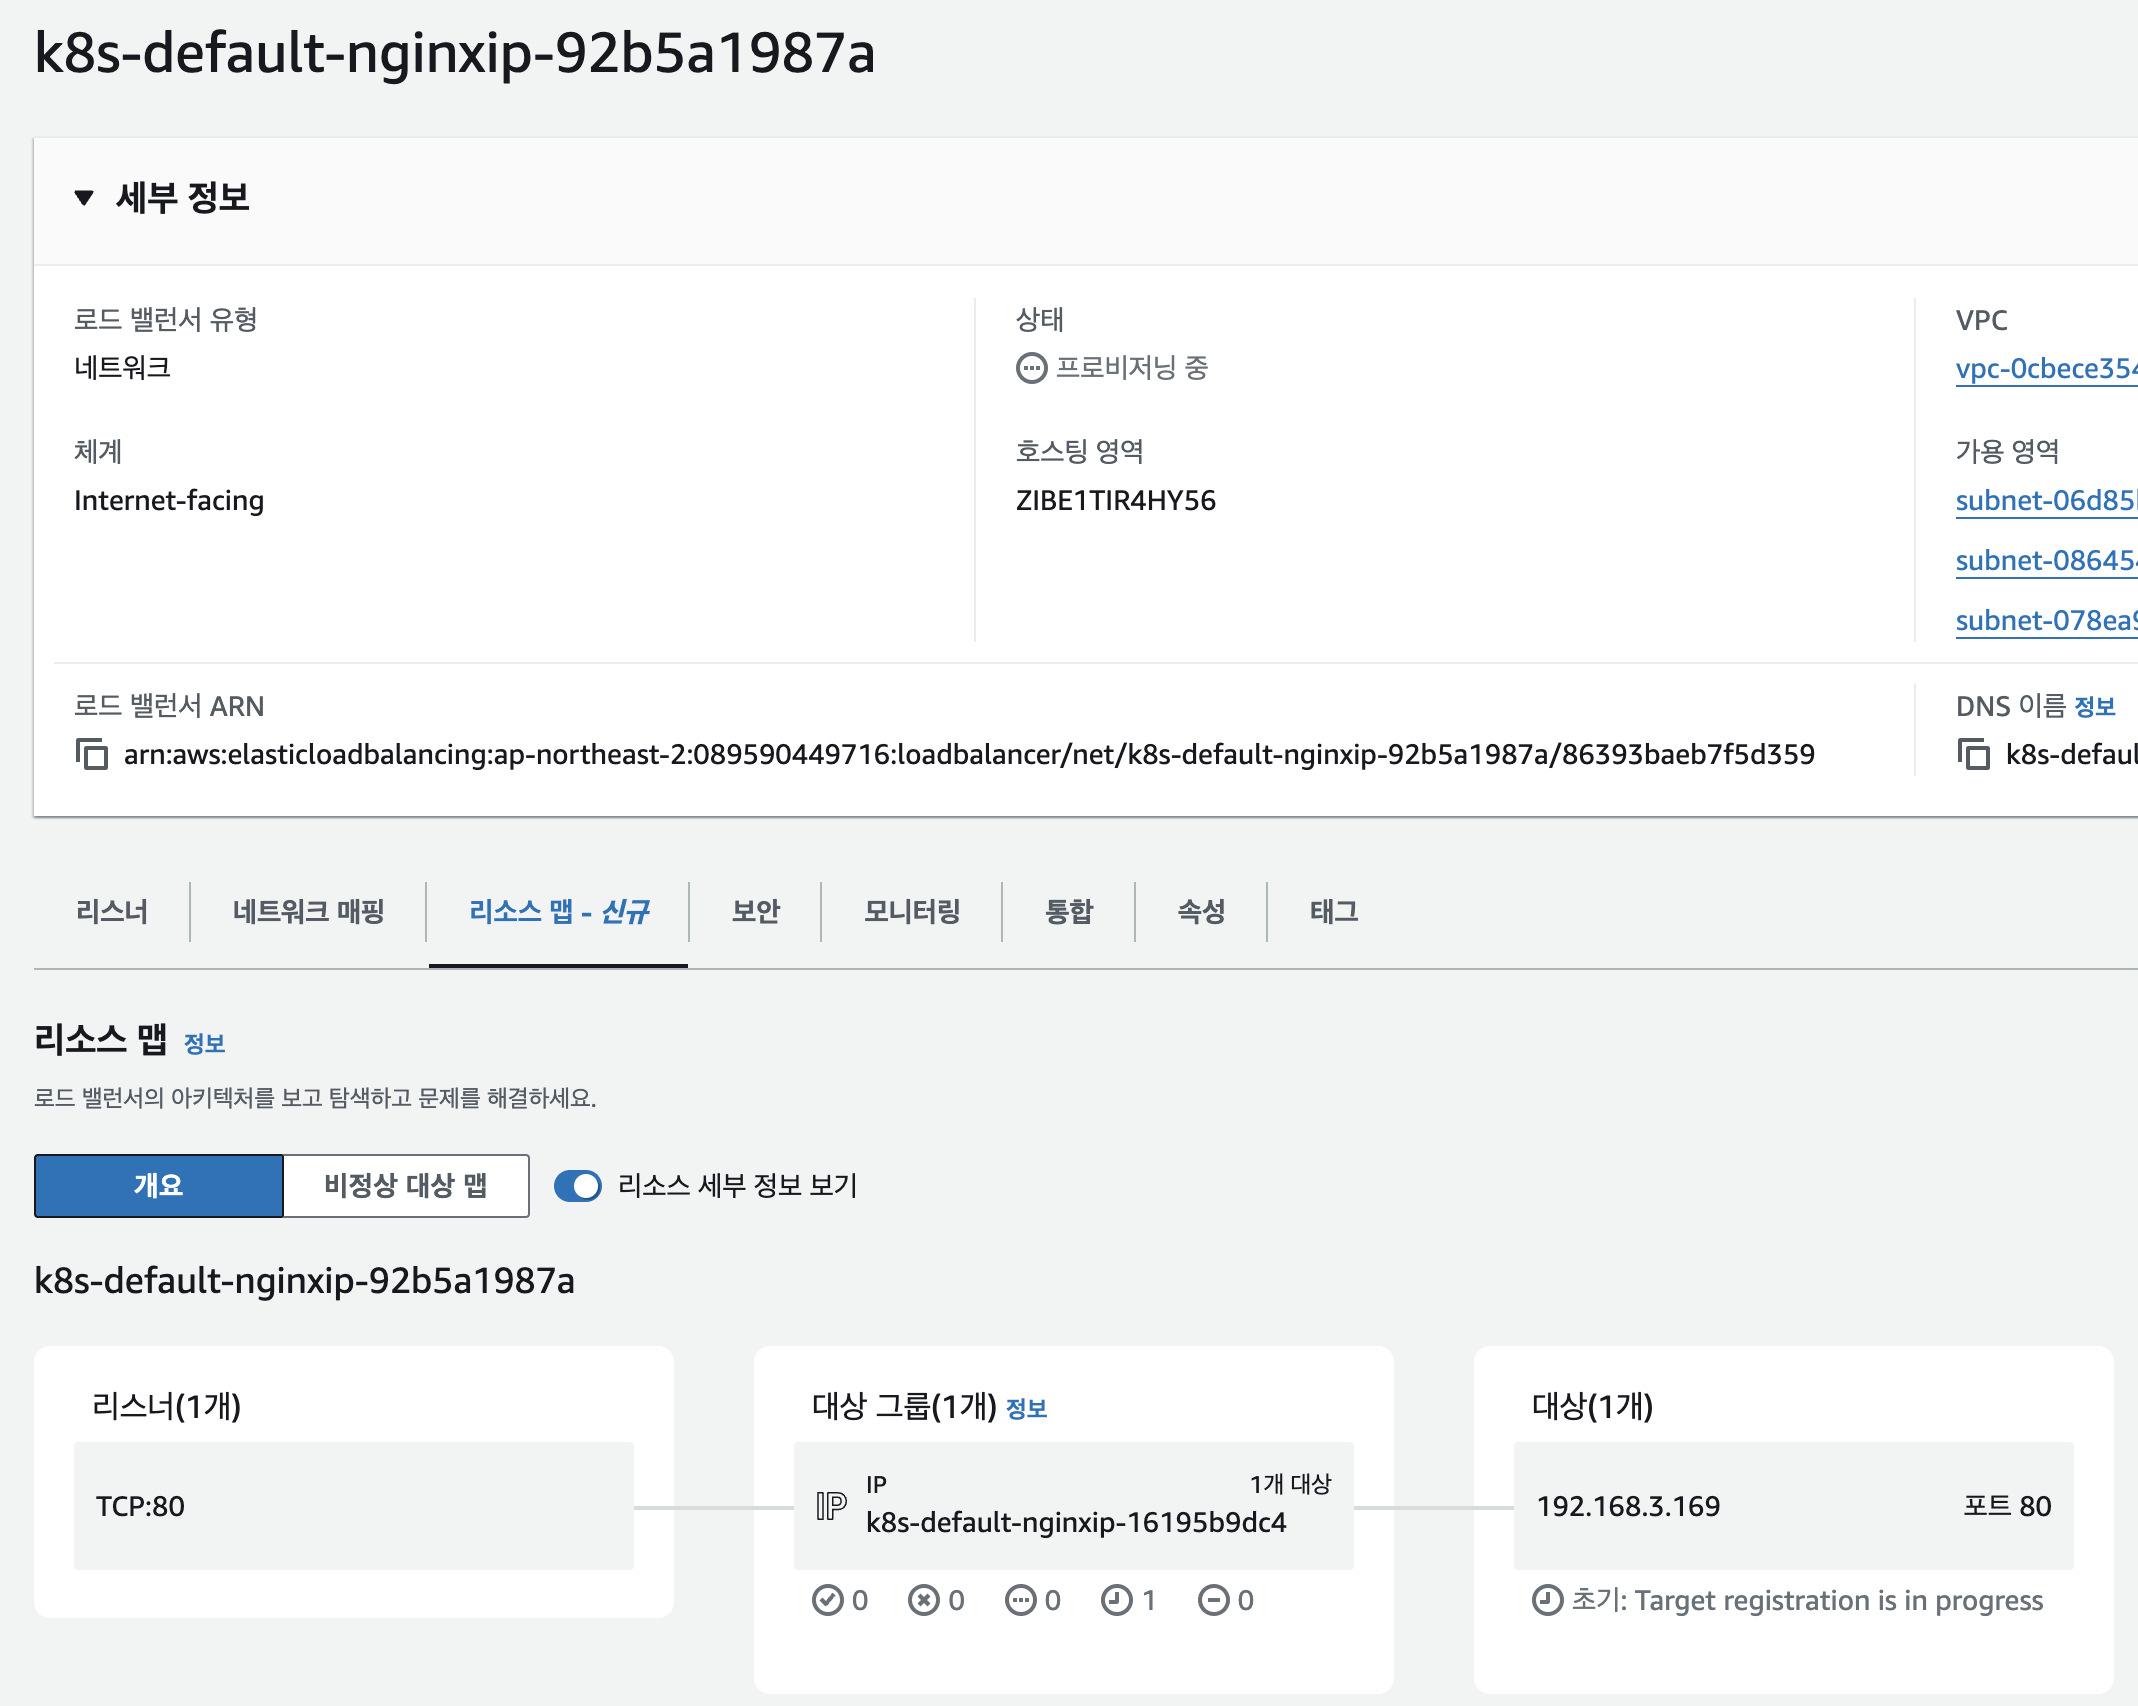This screenshot has width=2138, height=1706.
Task: Open the vpc-0cbece35 VPC link
Action: coord(2045,368)
